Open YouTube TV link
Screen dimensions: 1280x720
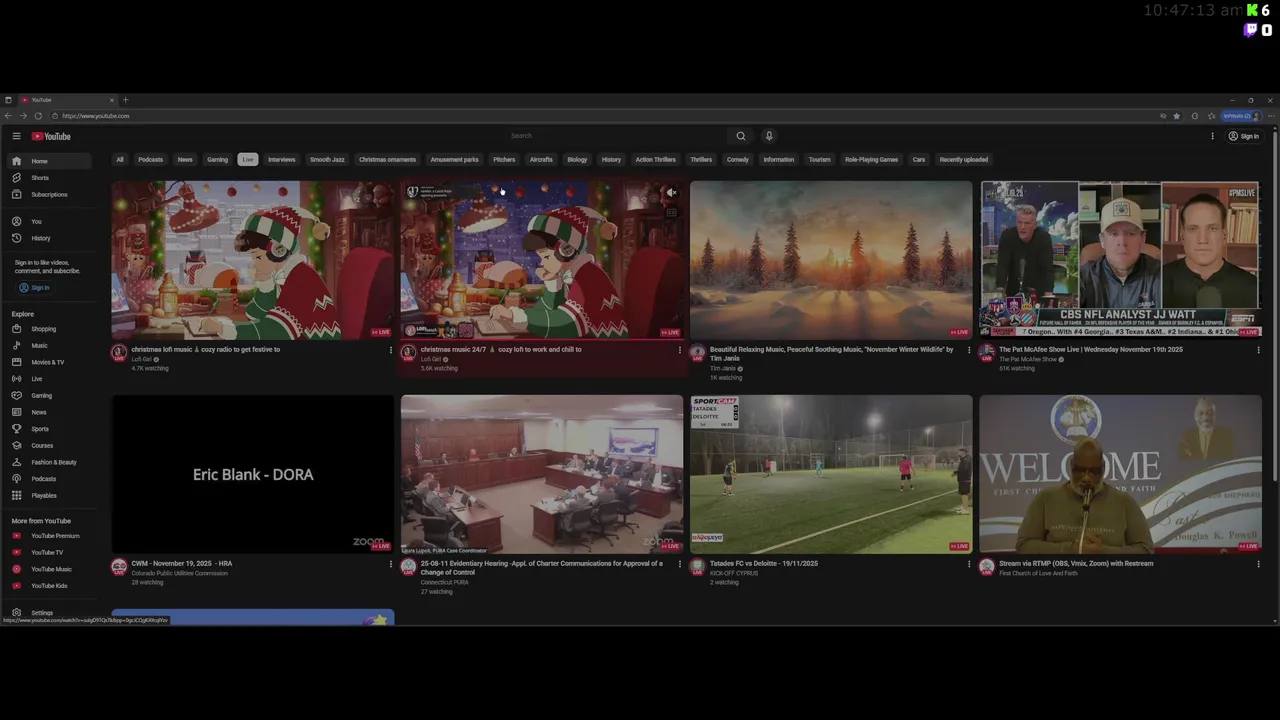click(x=50, y=552)
